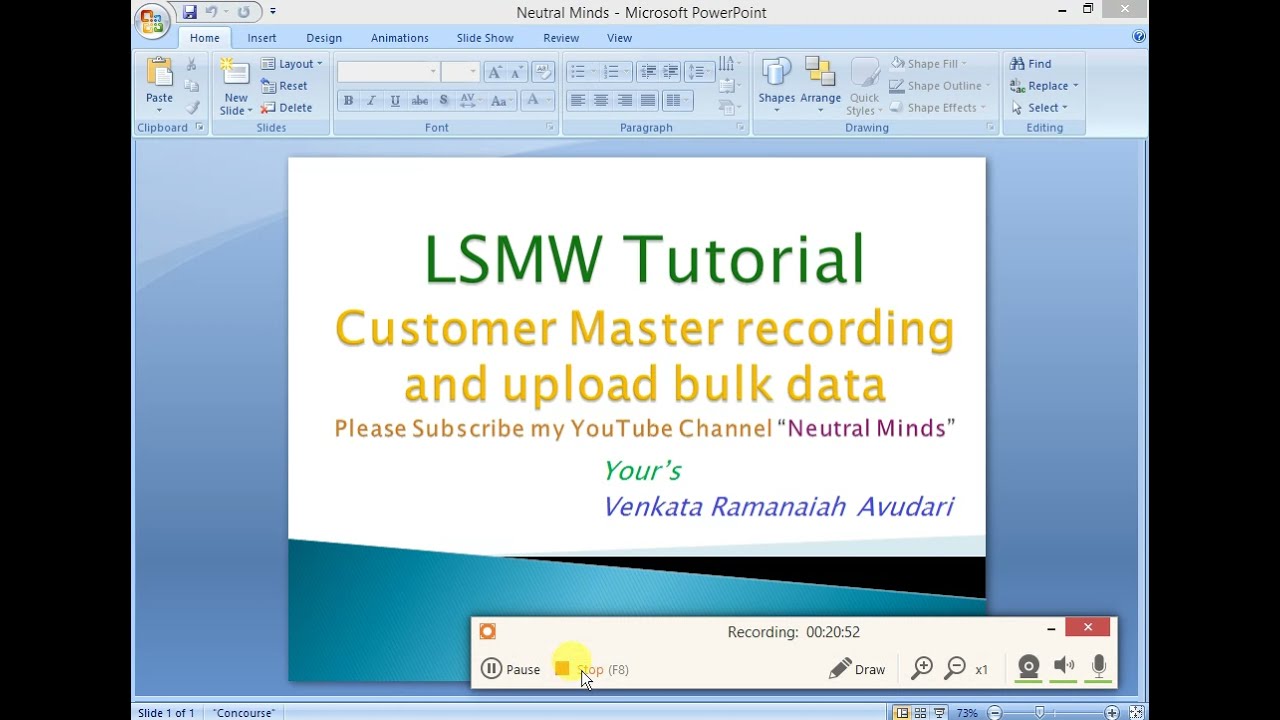Center the text
The width and height of the screenshot is (1280, 720).
coord(601,100)
